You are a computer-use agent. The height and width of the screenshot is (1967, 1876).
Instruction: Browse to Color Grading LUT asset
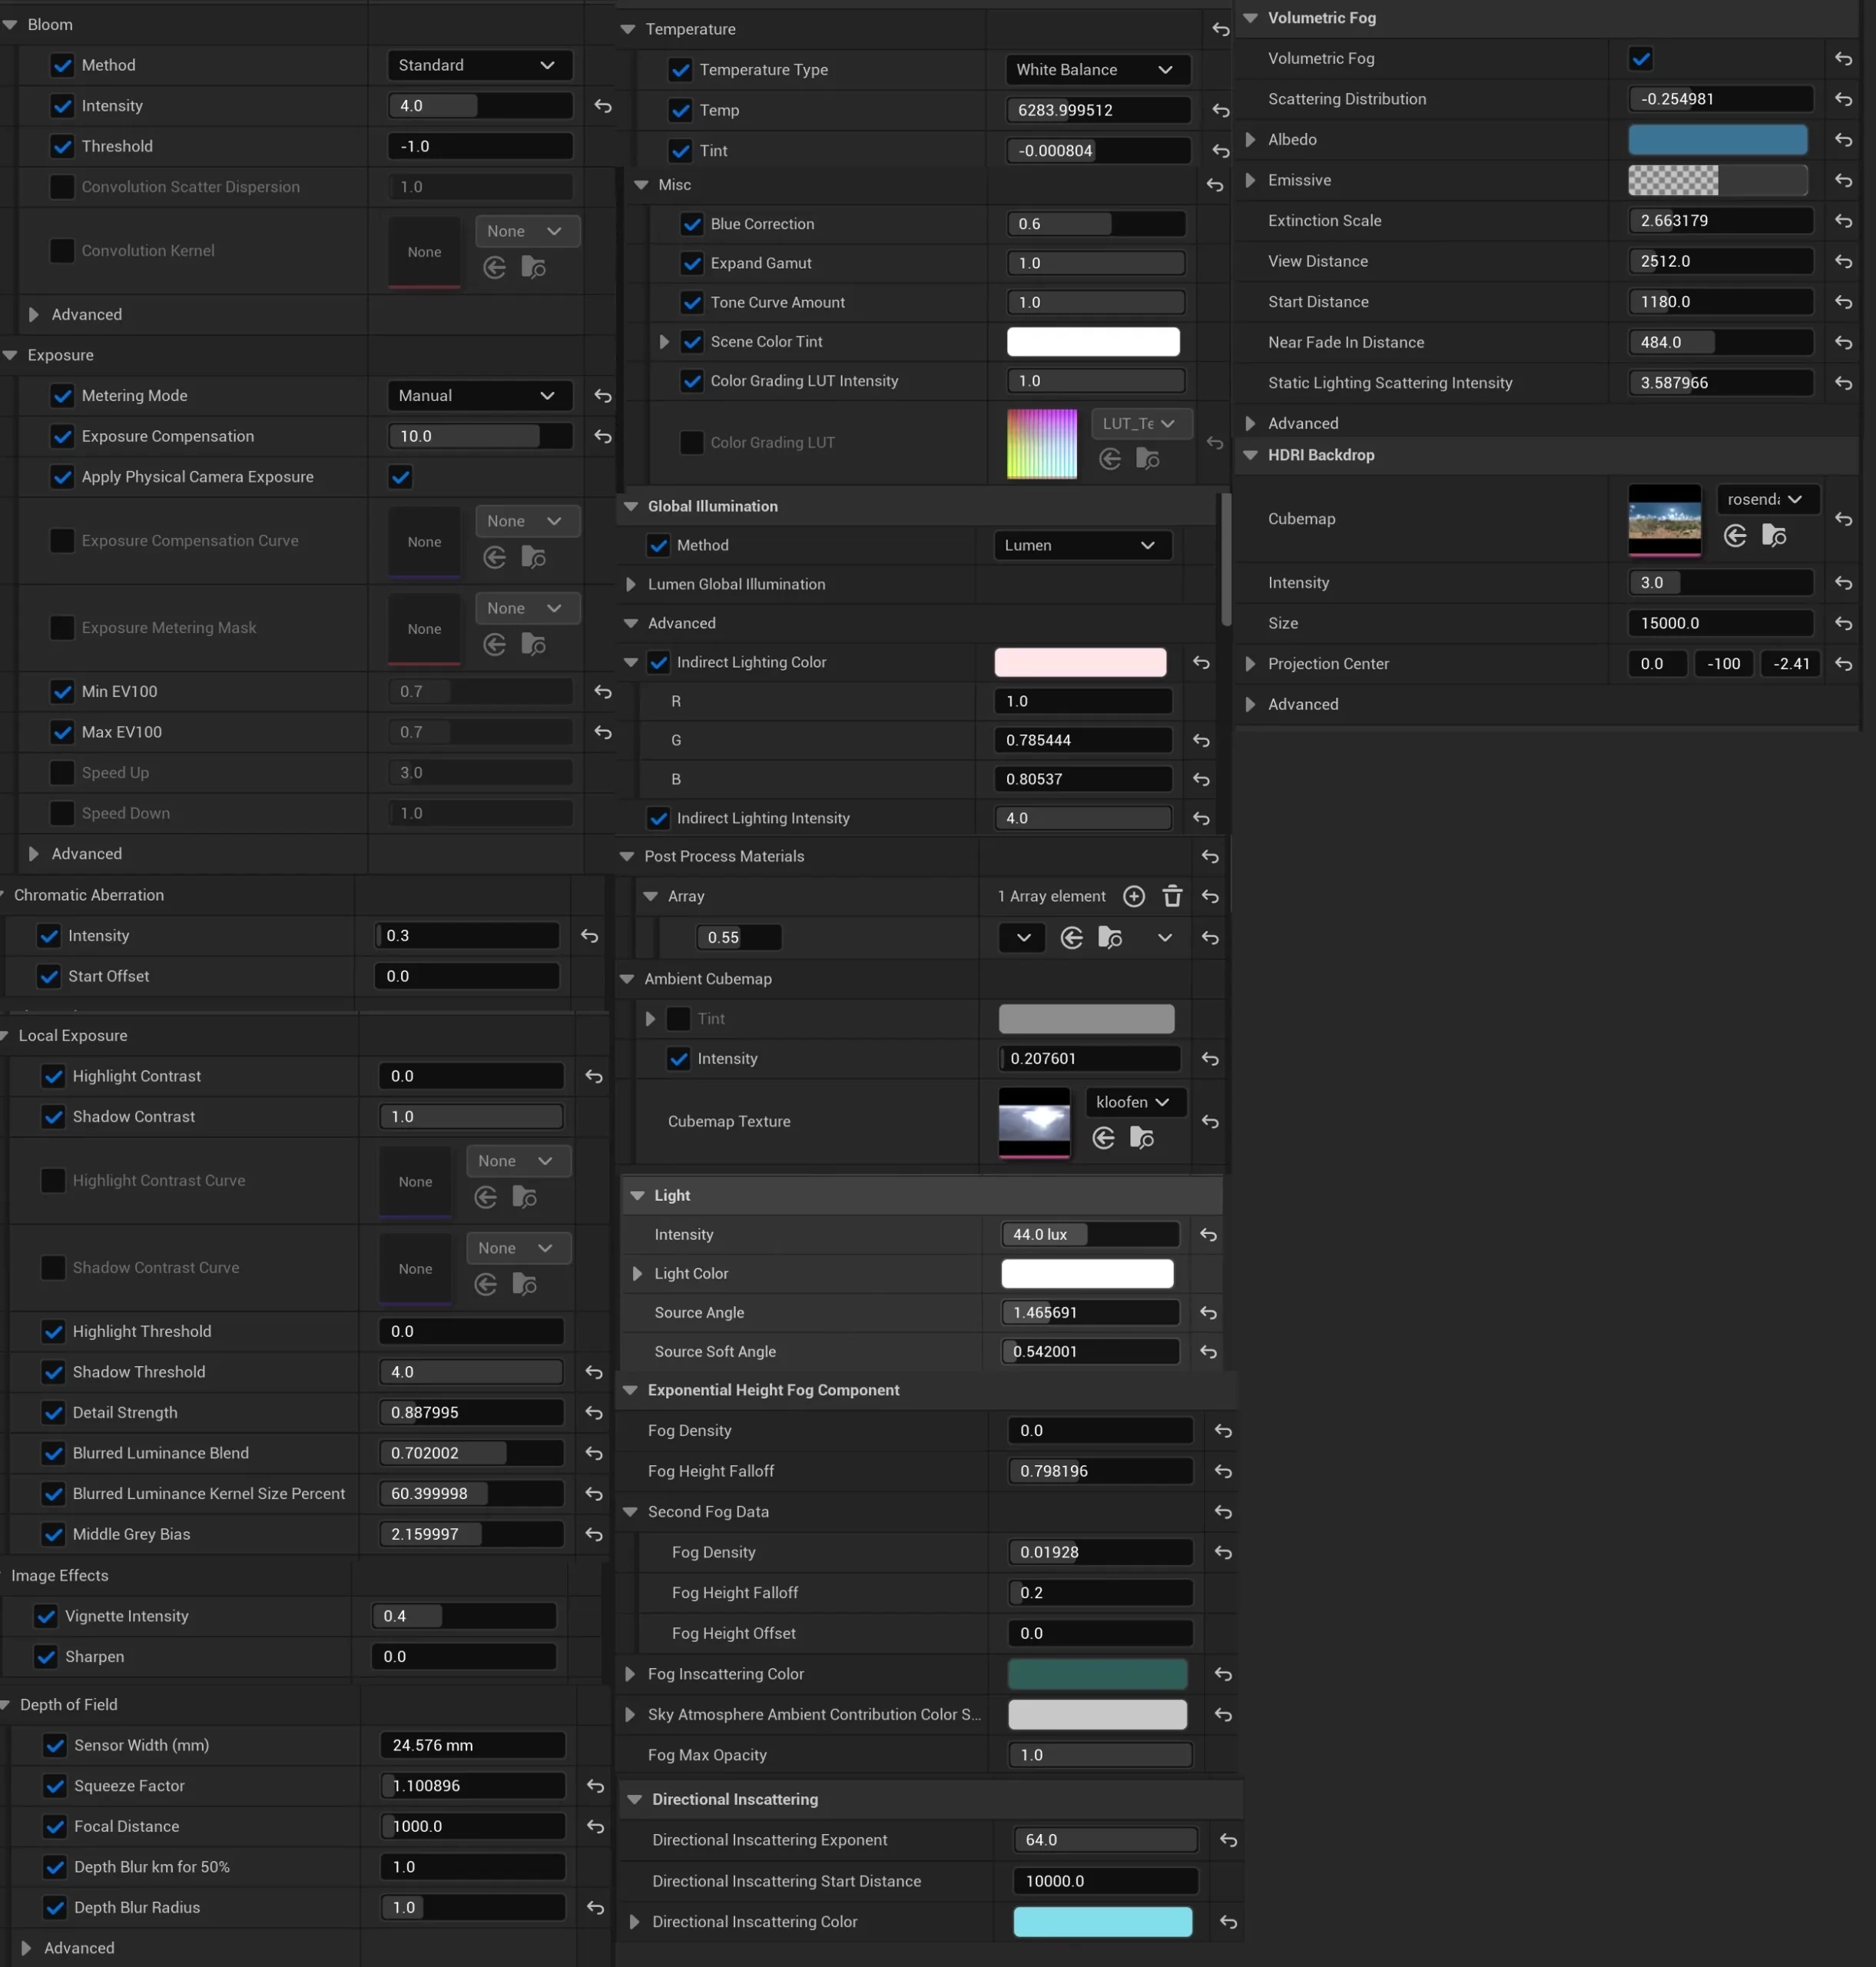point(1148,459)
